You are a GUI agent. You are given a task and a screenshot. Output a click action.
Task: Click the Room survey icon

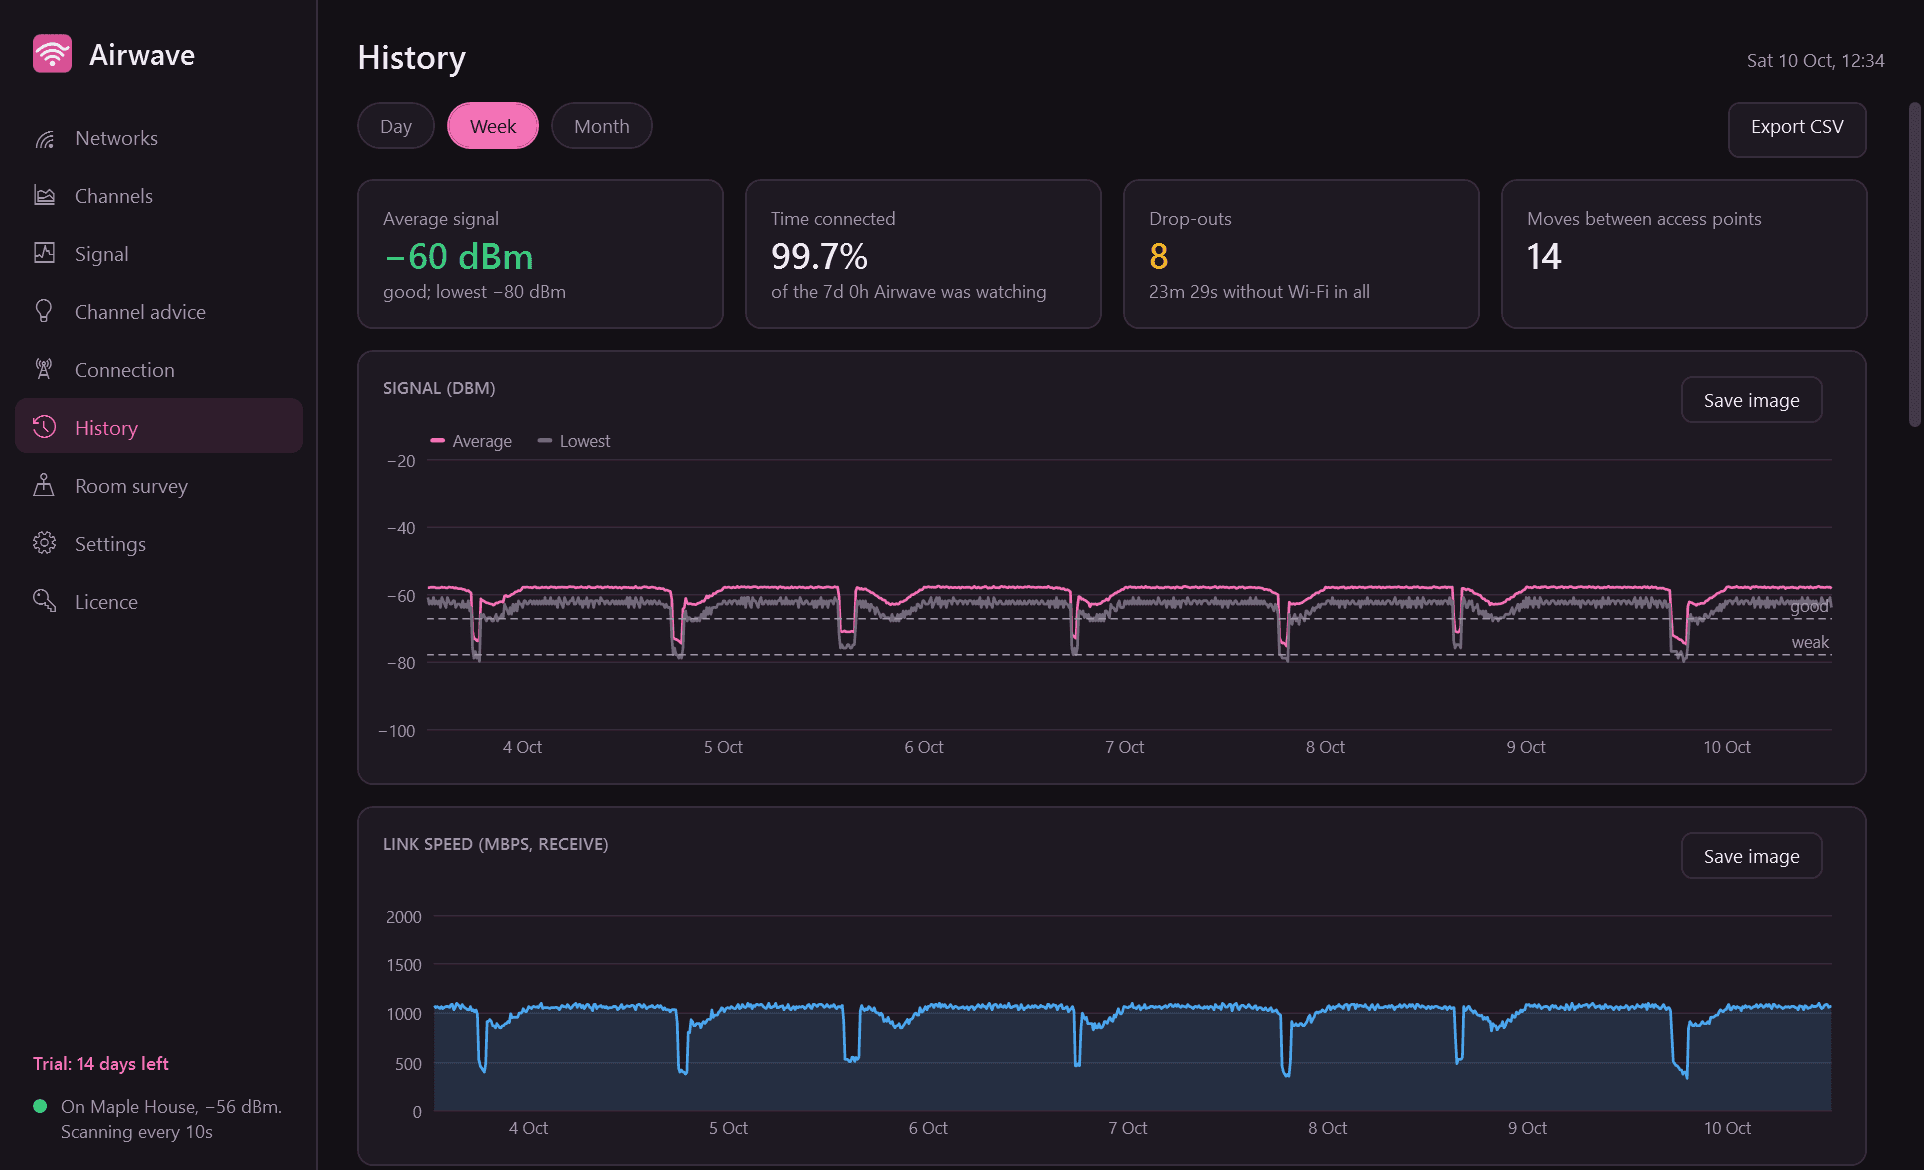coord(44,485)
